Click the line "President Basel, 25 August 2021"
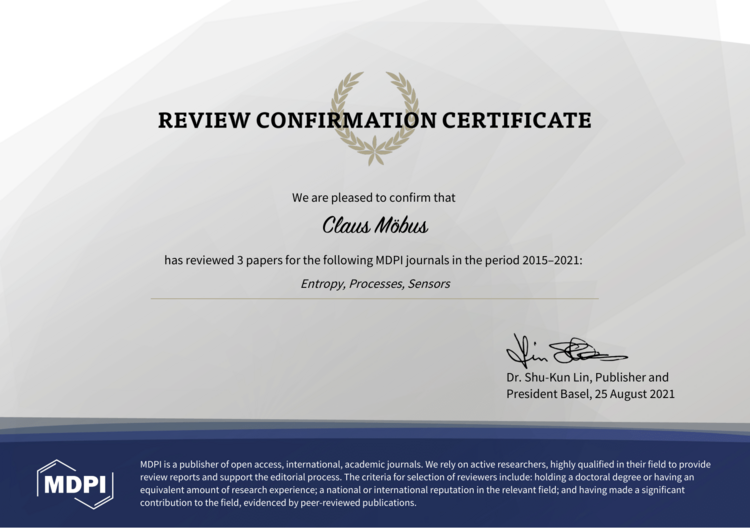 pos(590,394)
